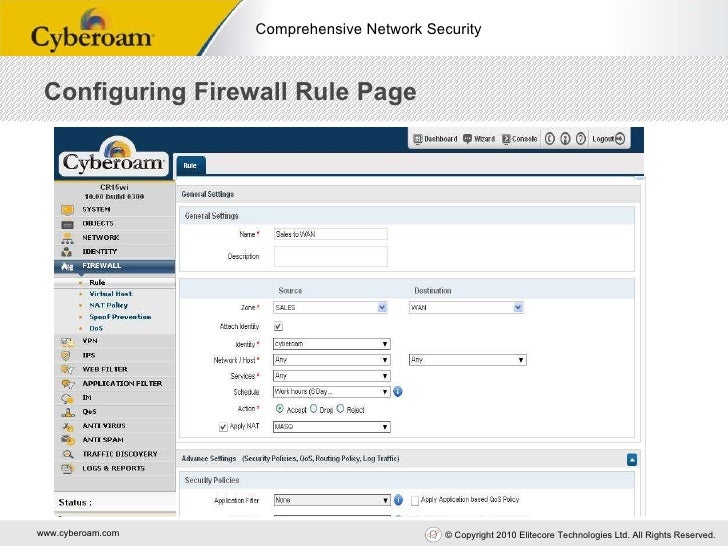Open the Identity cyberoam dropdown
The image size is (728, 546).
tap(332, 344)
